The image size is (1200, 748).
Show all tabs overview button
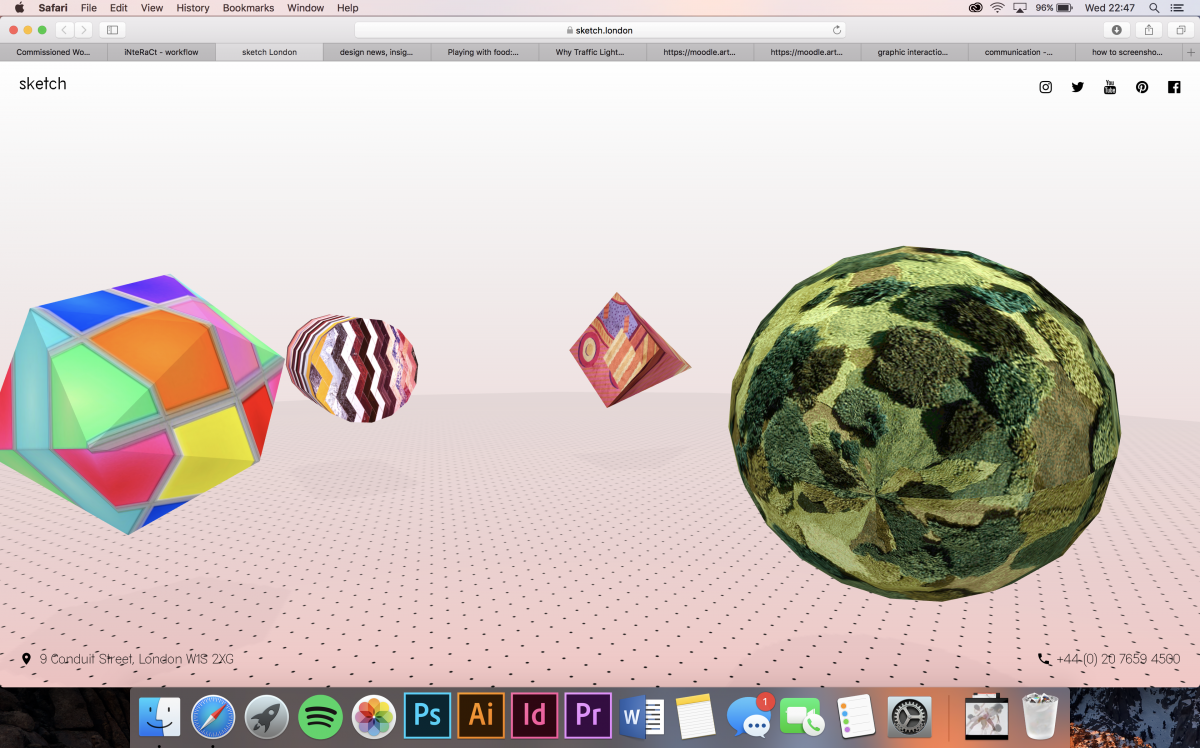(x=1180, y=30)
